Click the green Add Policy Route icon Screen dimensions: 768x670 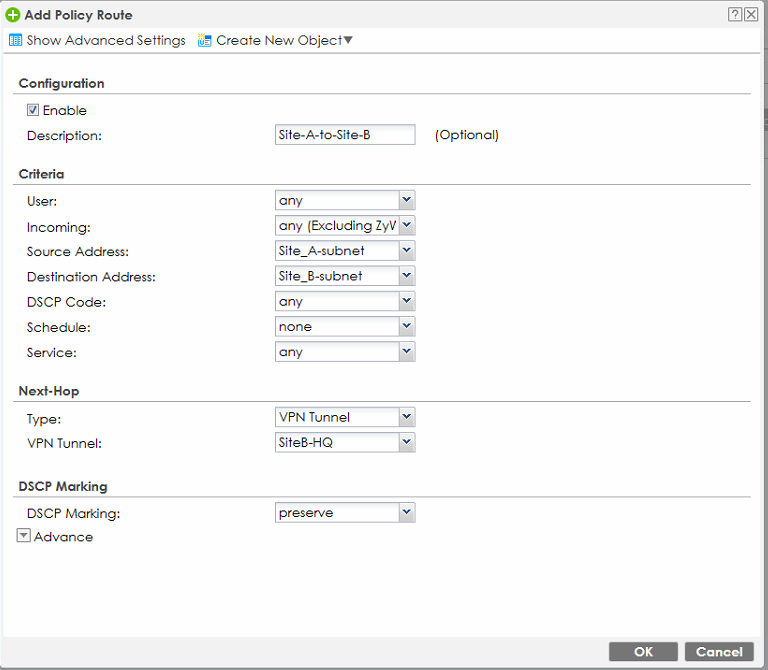coord(13,15)
